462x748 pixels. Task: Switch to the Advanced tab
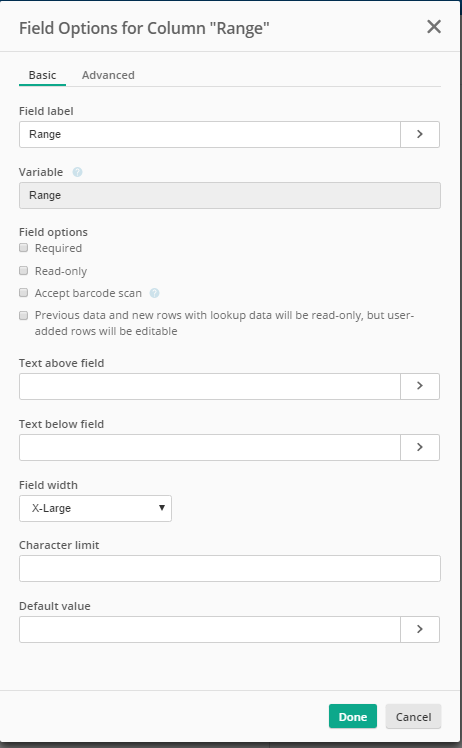point(108,75)
